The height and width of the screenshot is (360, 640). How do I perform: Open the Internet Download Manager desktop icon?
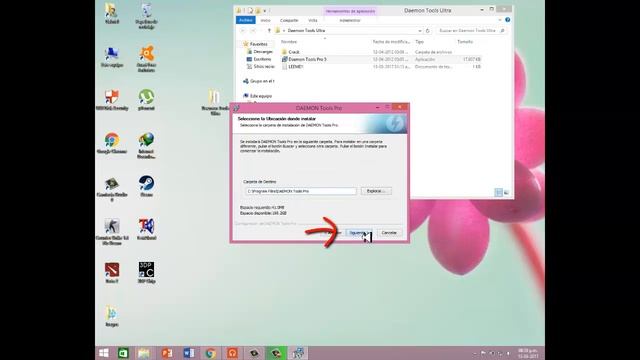pyautogui.click(x=146, y=146)
